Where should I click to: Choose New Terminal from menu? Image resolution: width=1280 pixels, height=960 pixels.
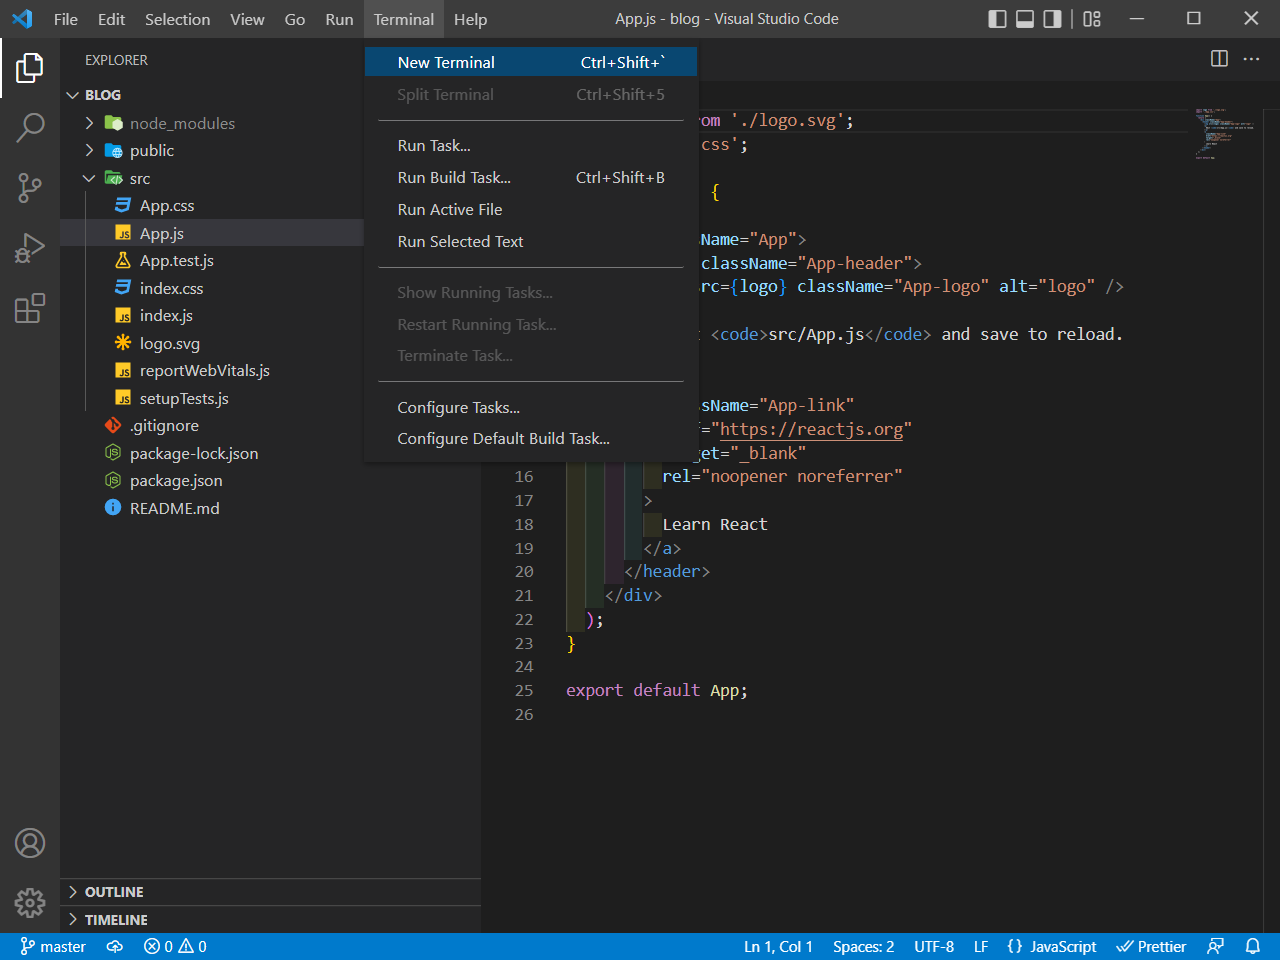(x=531, y=62)
